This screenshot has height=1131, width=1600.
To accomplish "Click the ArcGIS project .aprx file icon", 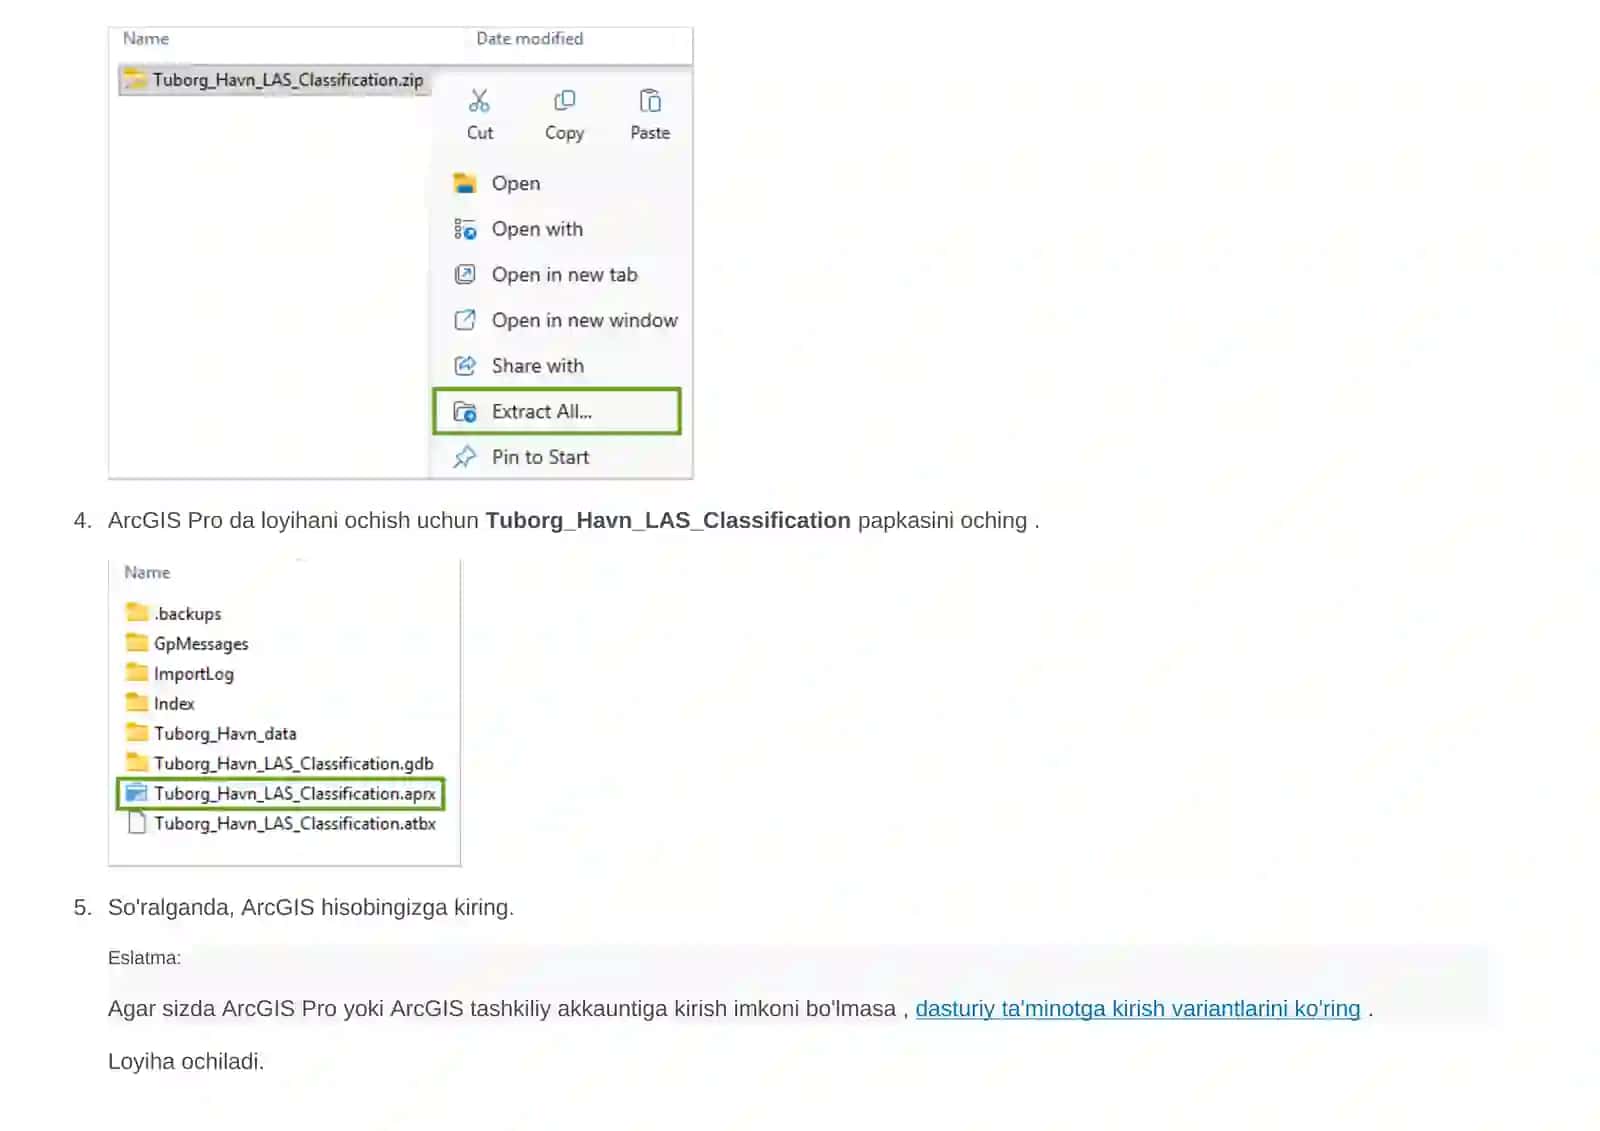I will (137, 793).
